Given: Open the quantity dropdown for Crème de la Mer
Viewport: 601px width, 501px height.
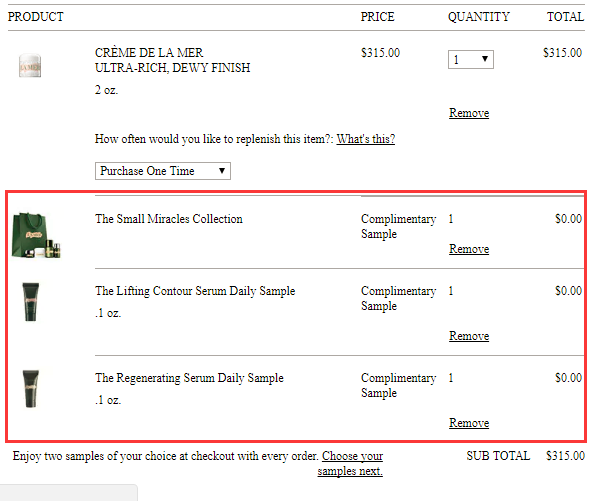Looking at the screenshot, I should 471,59.
